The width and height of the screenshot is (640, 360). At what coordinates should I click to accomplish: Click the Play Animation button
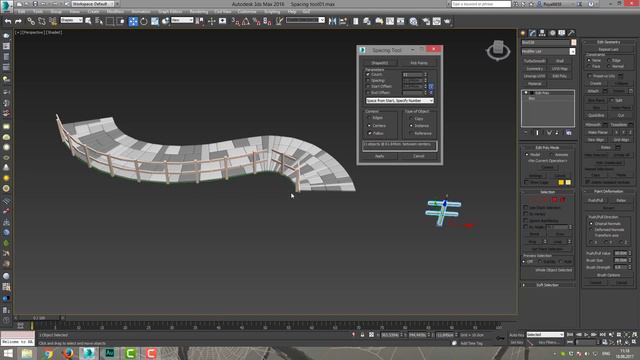(x=586, y=335)
